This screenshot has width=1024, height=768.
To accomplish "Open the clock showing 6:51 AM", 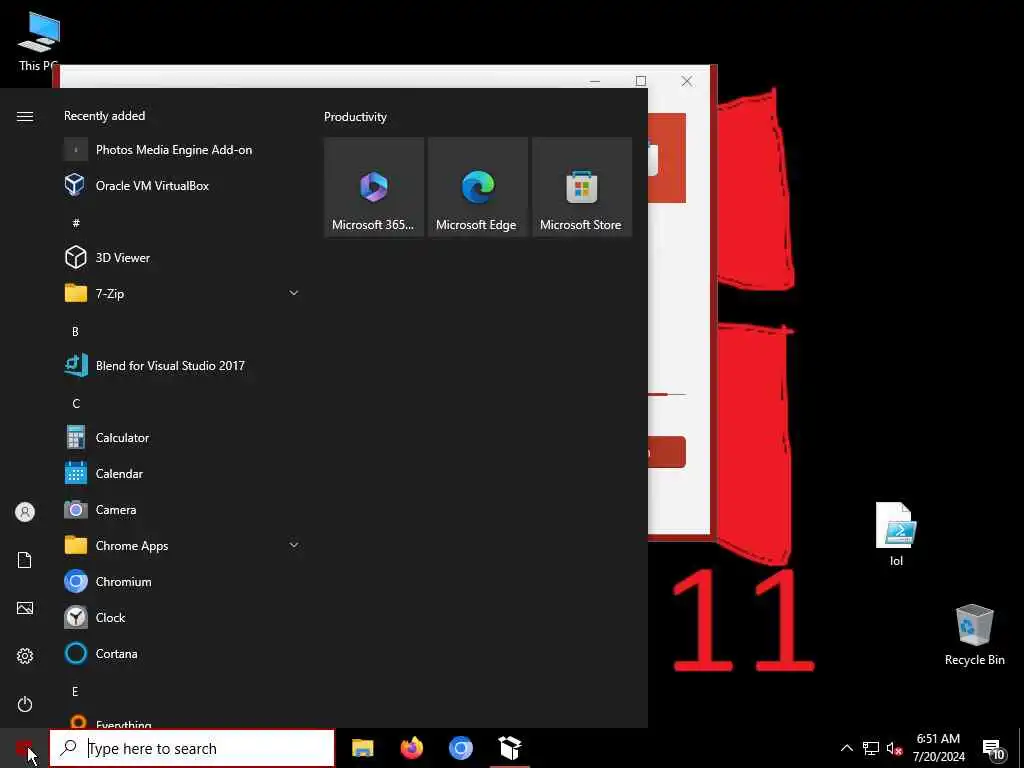I will click(x=938, y=748).
